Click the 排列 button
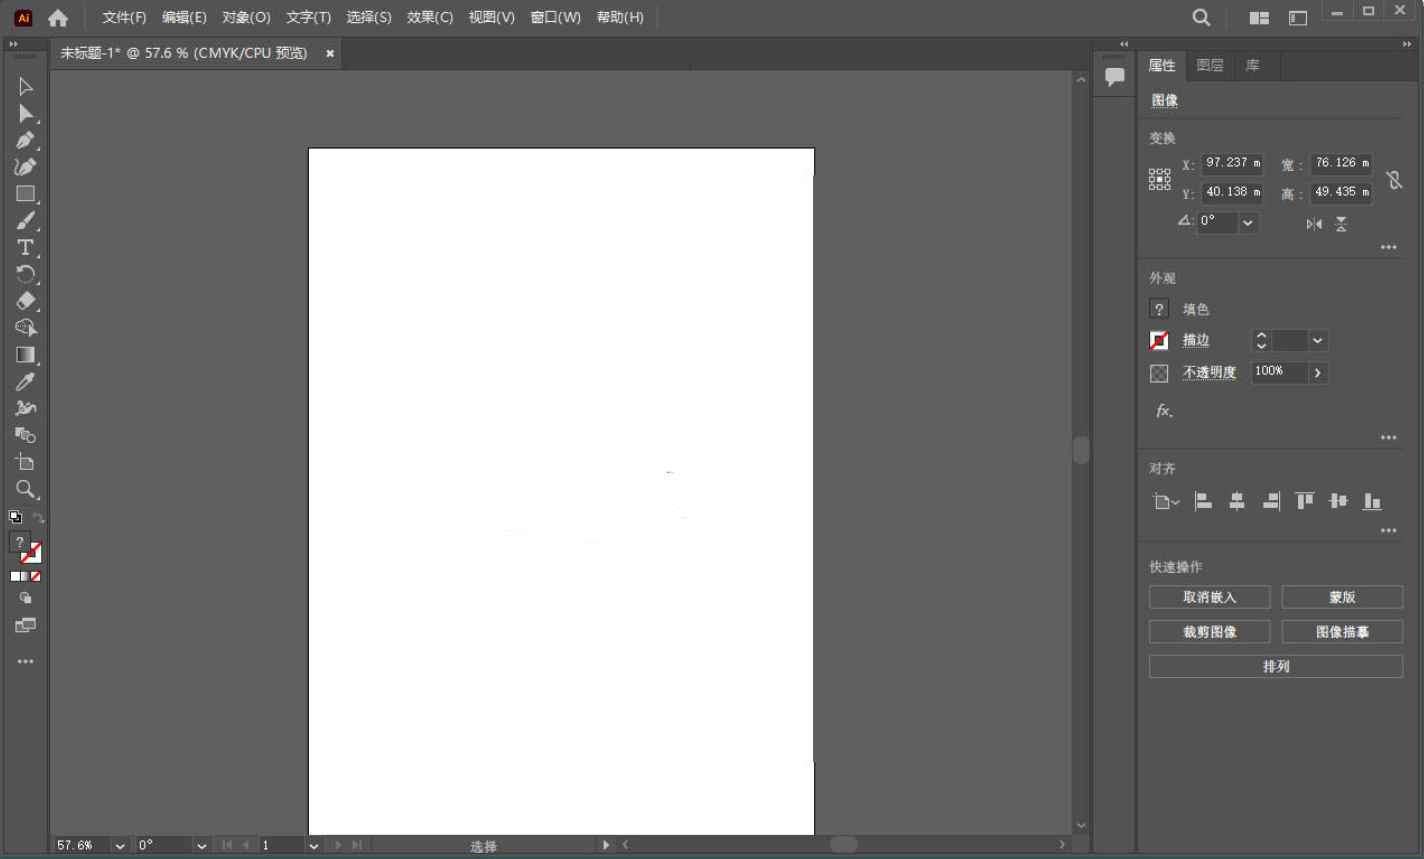 pos(1276,667)
